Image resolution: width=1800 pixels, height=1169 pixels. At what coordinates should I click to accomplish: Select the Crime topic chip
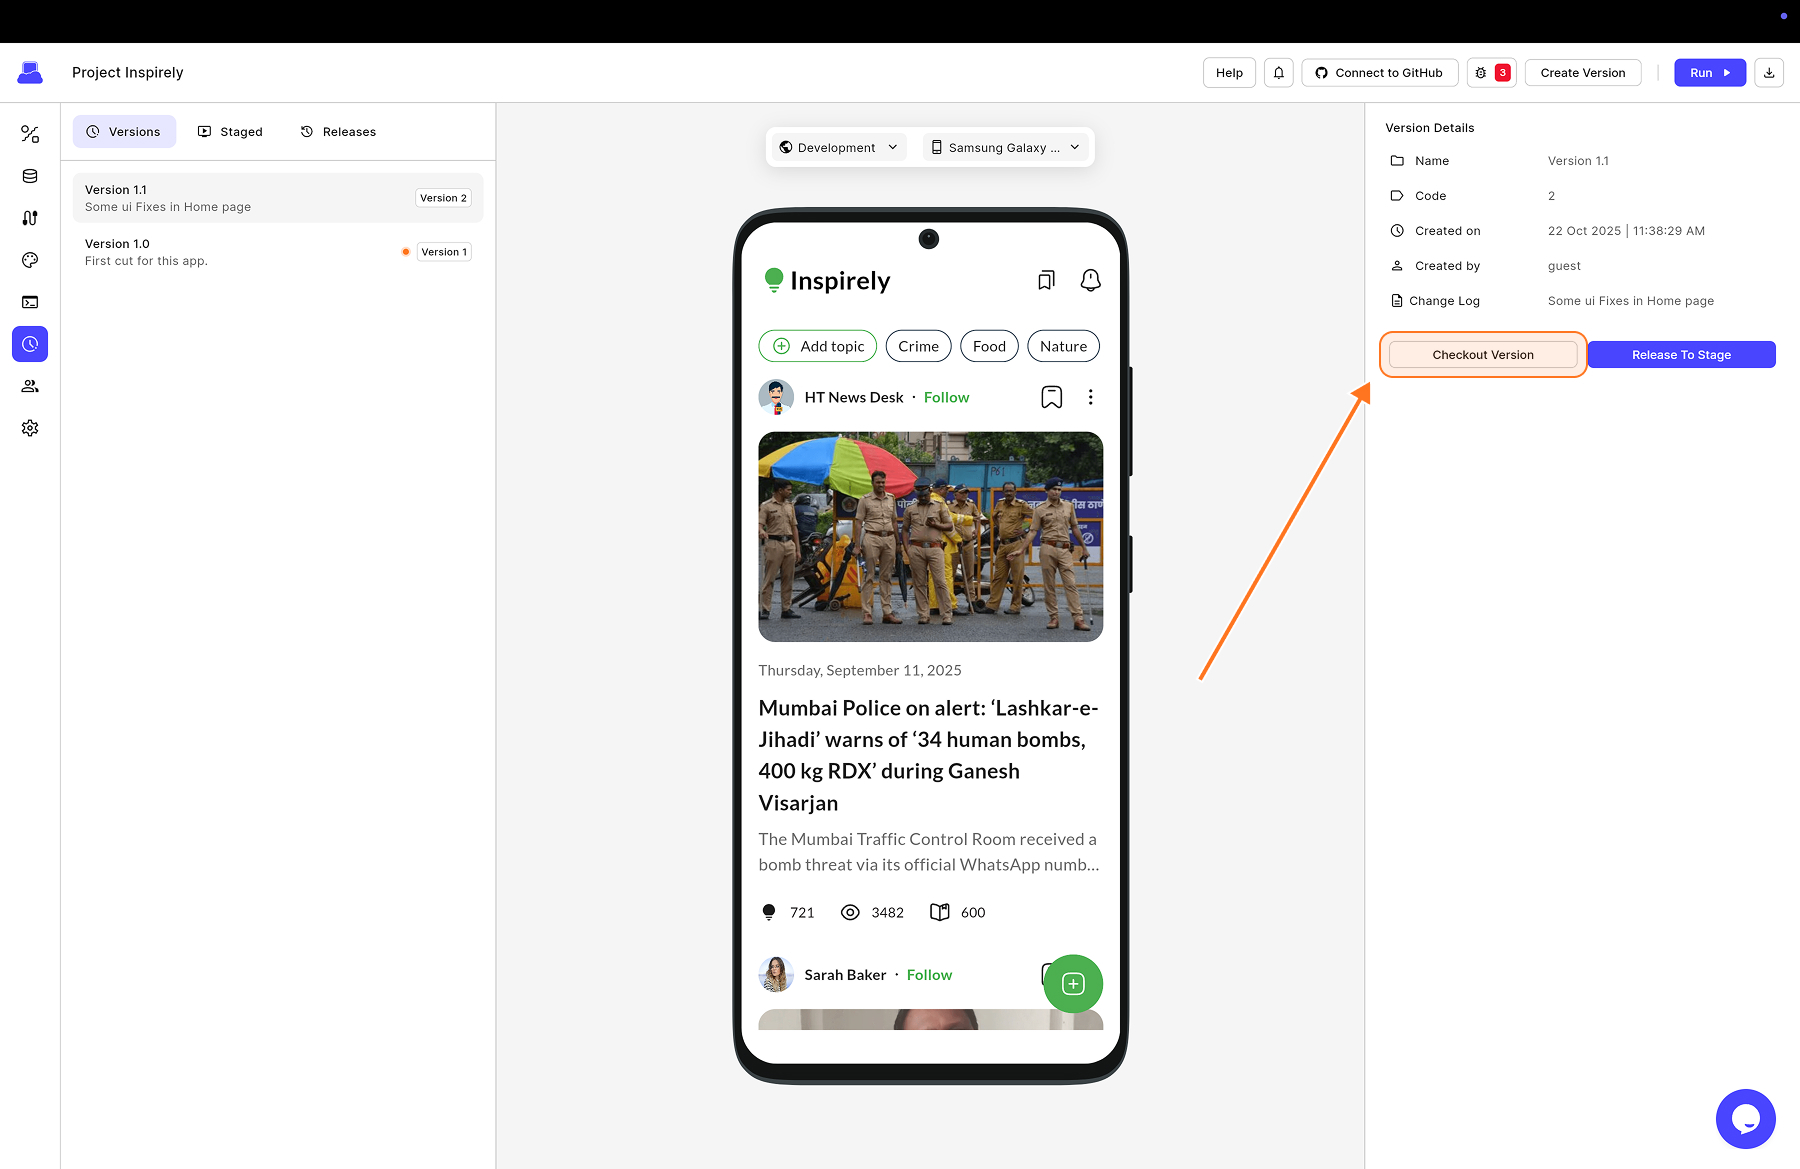coord(918,346)
